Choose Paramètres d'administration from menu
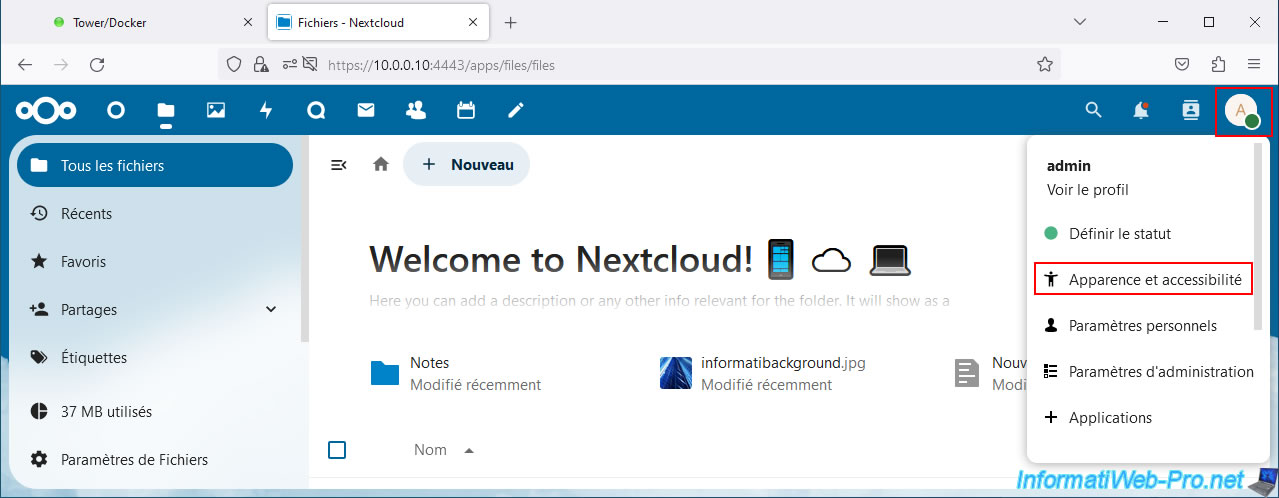The height and width of the screenshot is (498, 1279). coord(1160,372)
